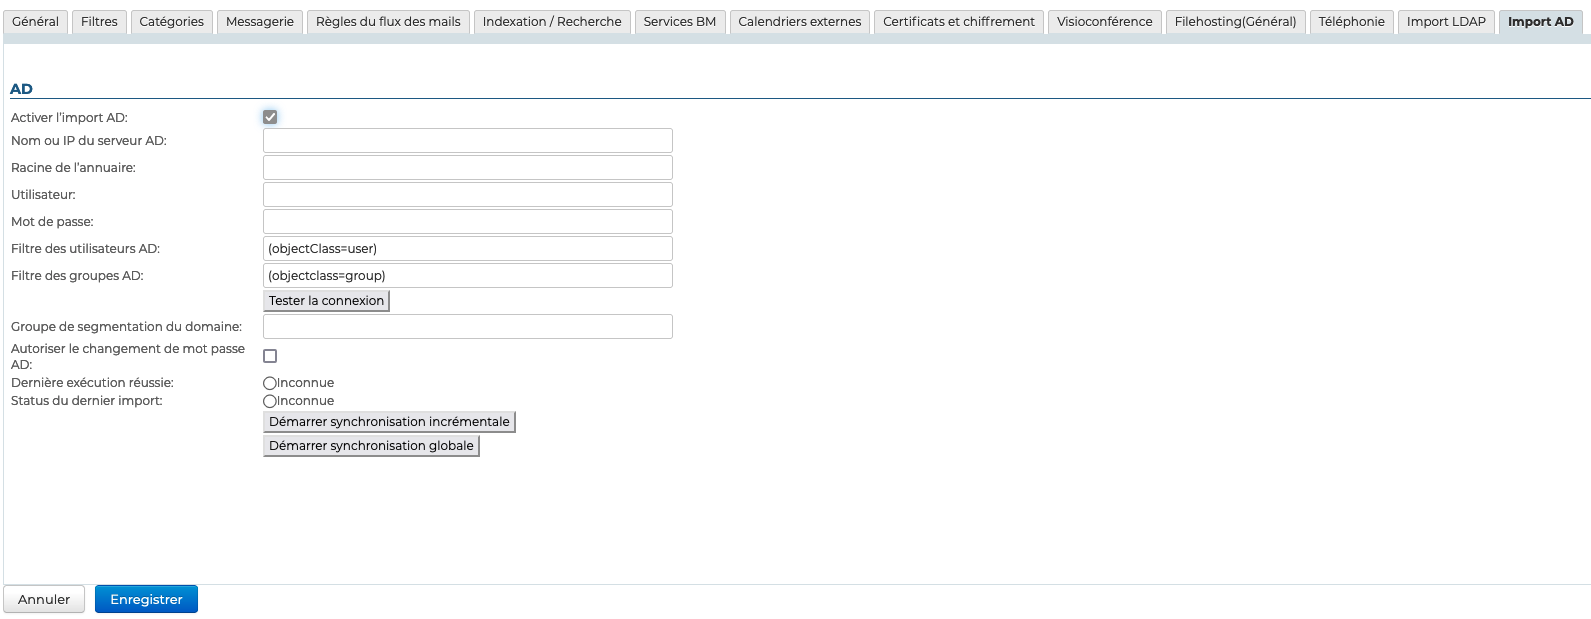Click the Status du dernier import indicator
The width and height of the screenshot is (1591, 619).
pos(270,401)
